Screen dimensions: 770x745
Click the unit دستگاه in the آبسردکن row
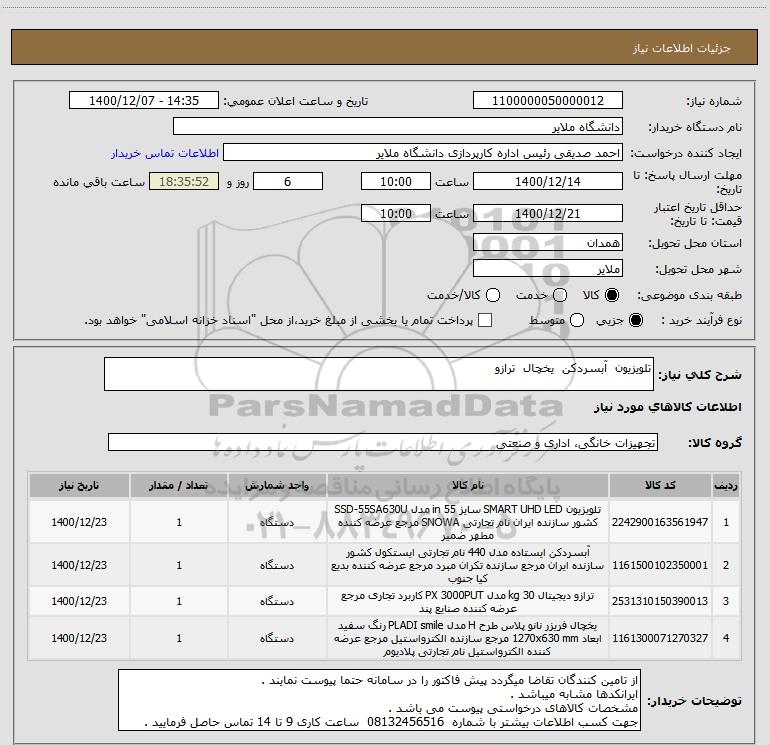(x=277, y=565)
